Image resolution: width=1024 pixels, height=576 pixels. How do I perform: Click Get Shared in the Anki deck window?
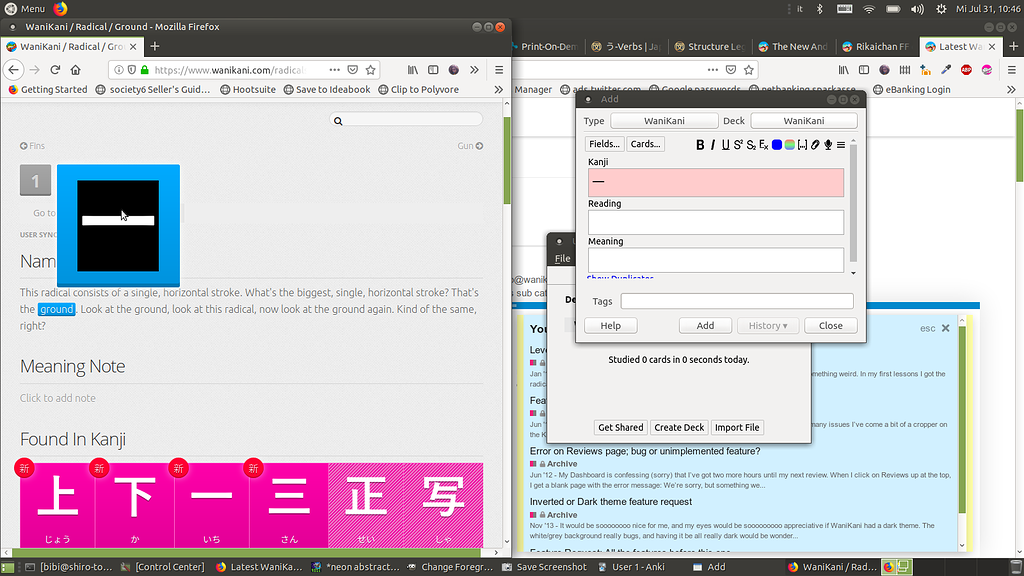[620, 427]
